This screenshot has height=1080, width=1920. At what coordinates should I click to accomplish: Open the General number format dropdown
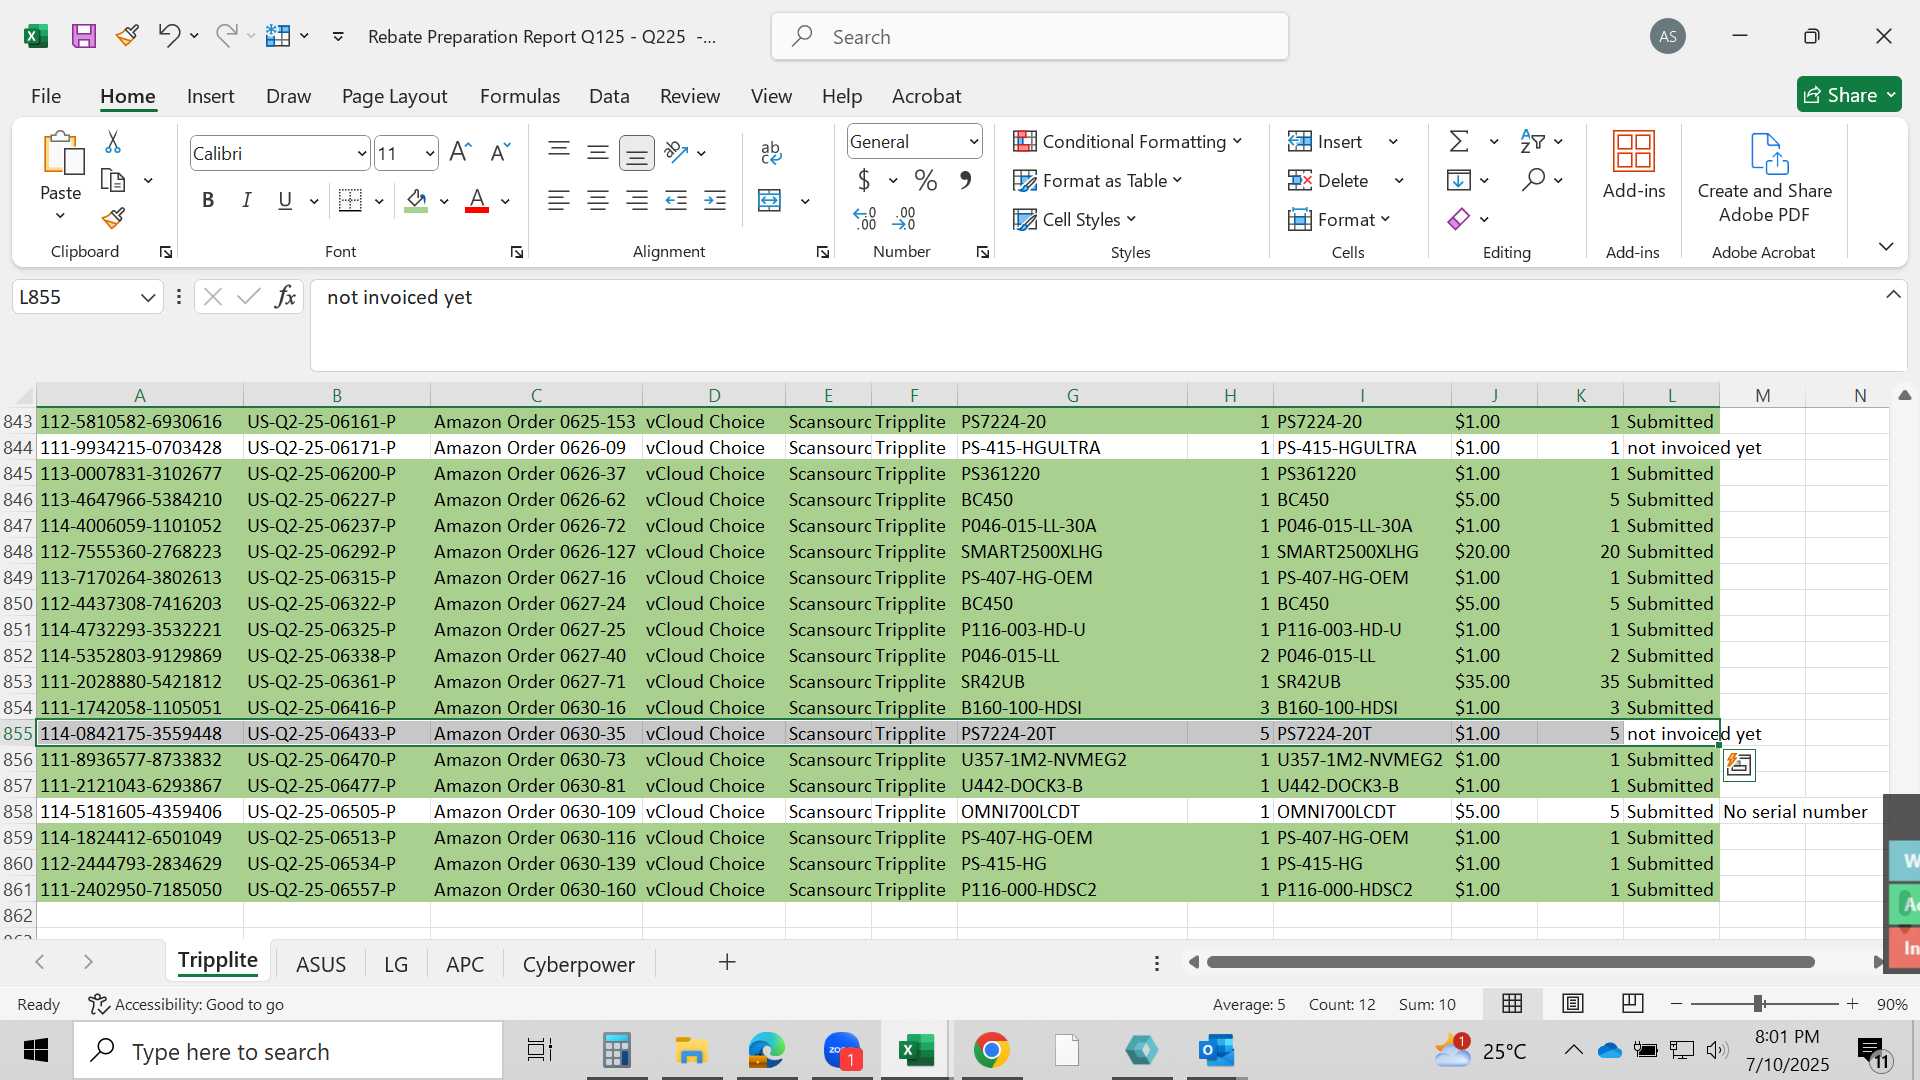pos(973,142)
